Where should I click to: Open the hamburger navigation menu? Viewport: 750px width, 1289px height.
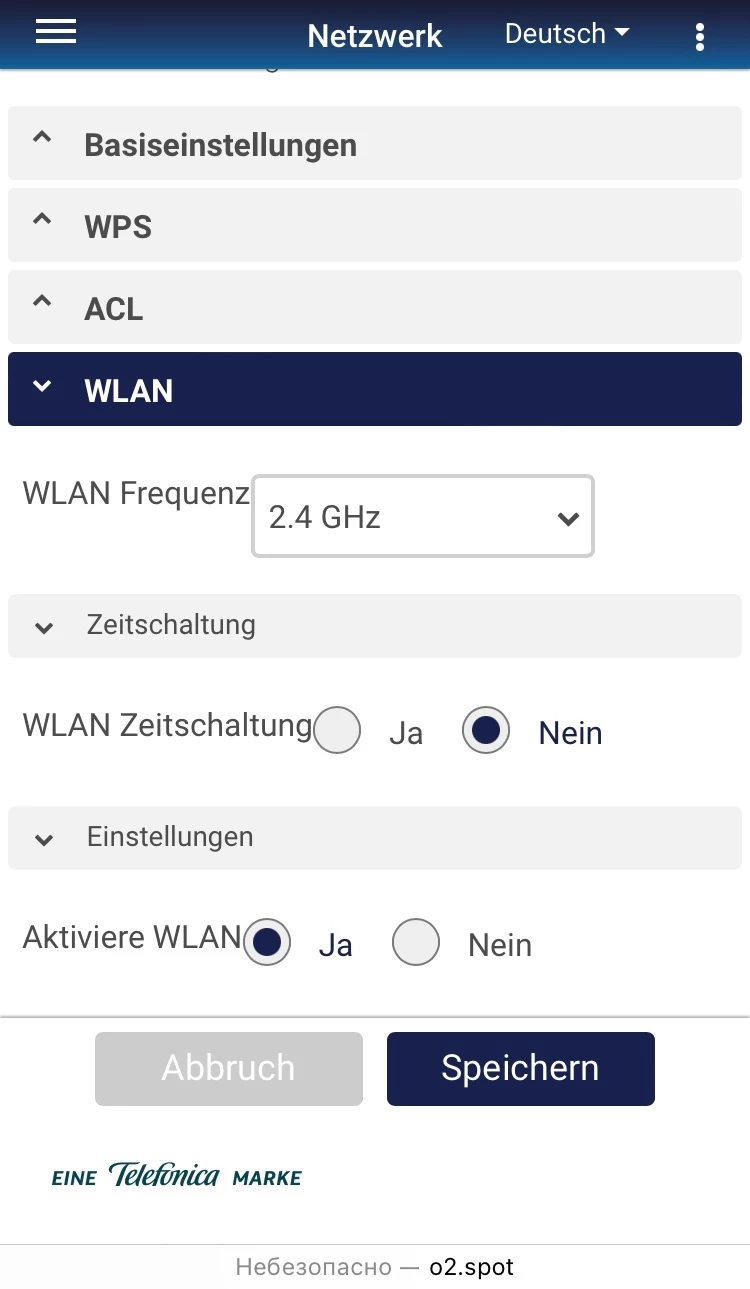pos(56,32)
